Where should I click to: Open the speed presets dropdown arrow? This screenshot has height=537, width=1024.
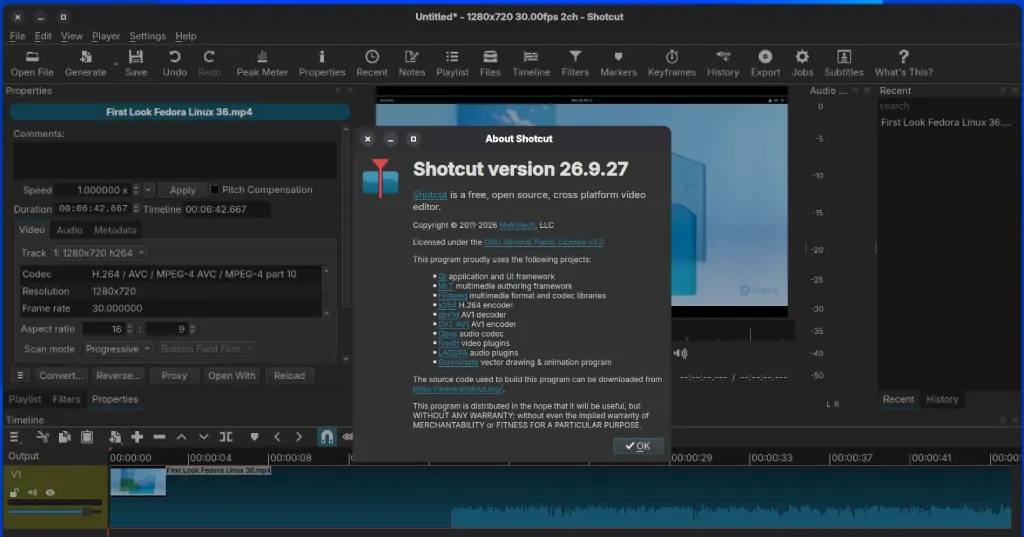(148, 190)
